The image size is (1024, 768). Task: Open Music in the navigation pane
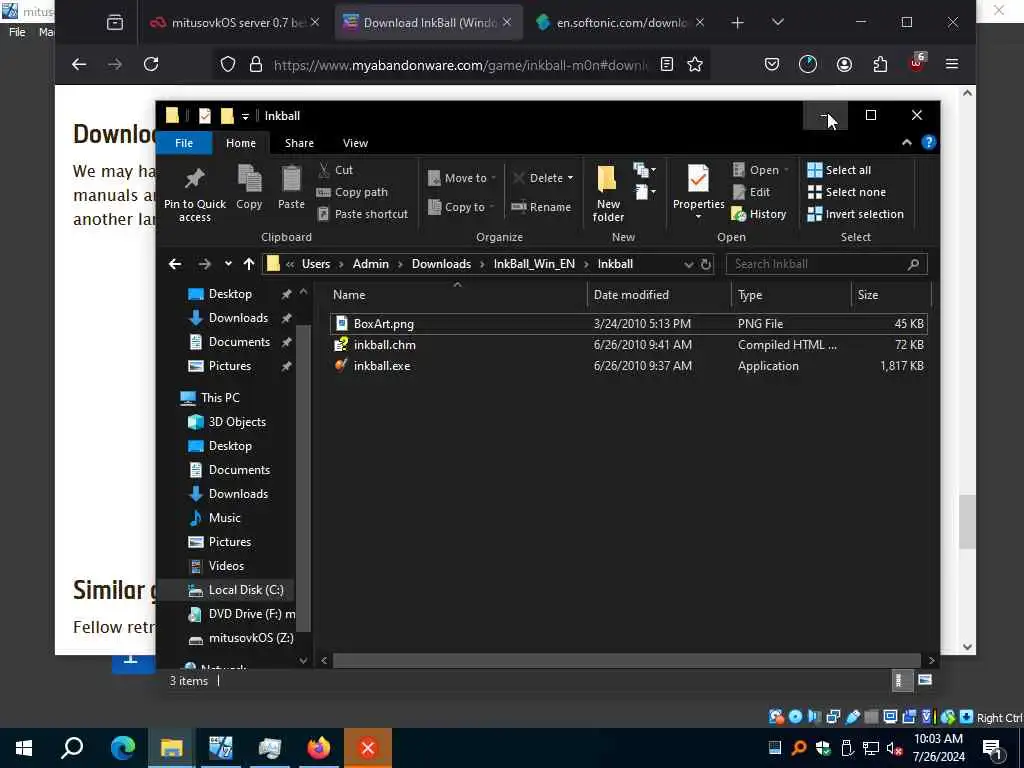(225, 518)
